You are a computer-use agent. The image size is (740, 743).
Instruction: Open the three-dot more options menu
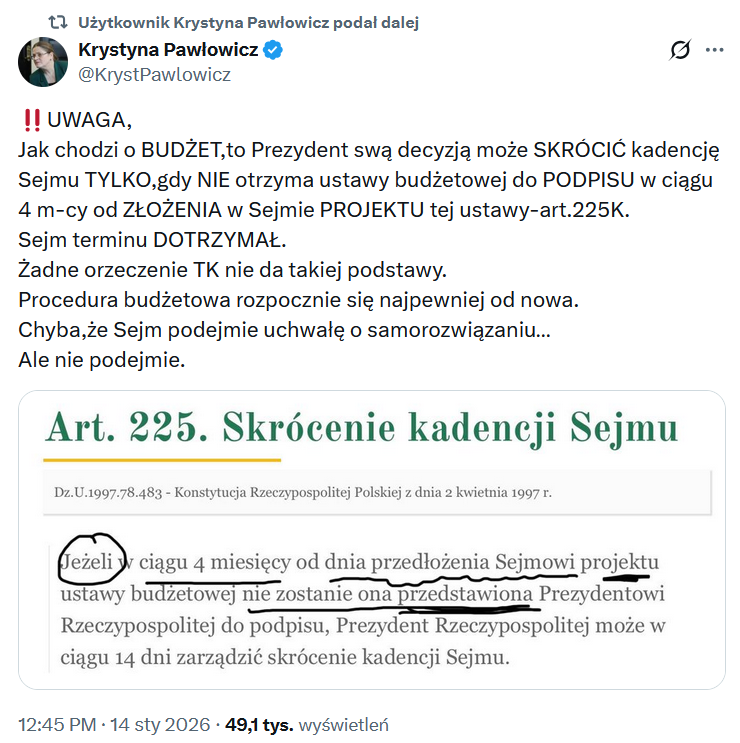click(x=714, y=50)
